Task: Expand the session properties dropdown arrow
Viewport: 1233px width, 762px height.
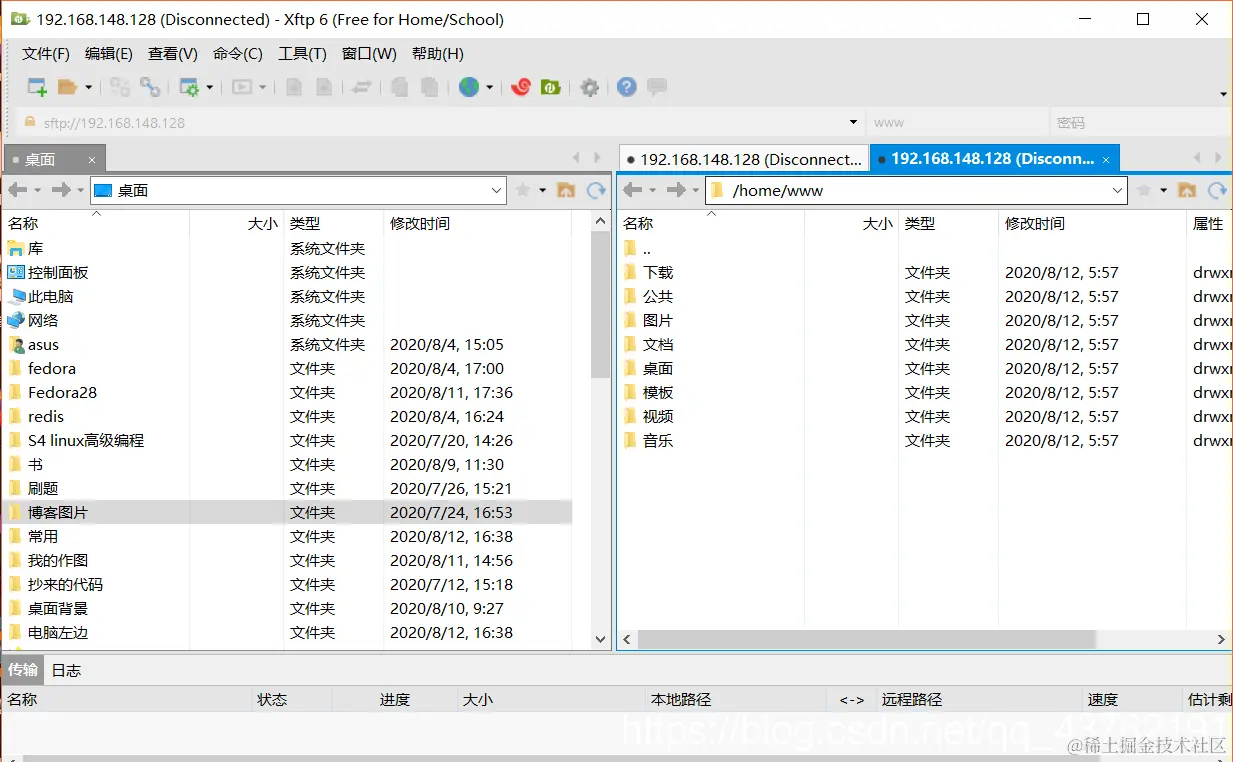Action: click(x=210, y=87)
